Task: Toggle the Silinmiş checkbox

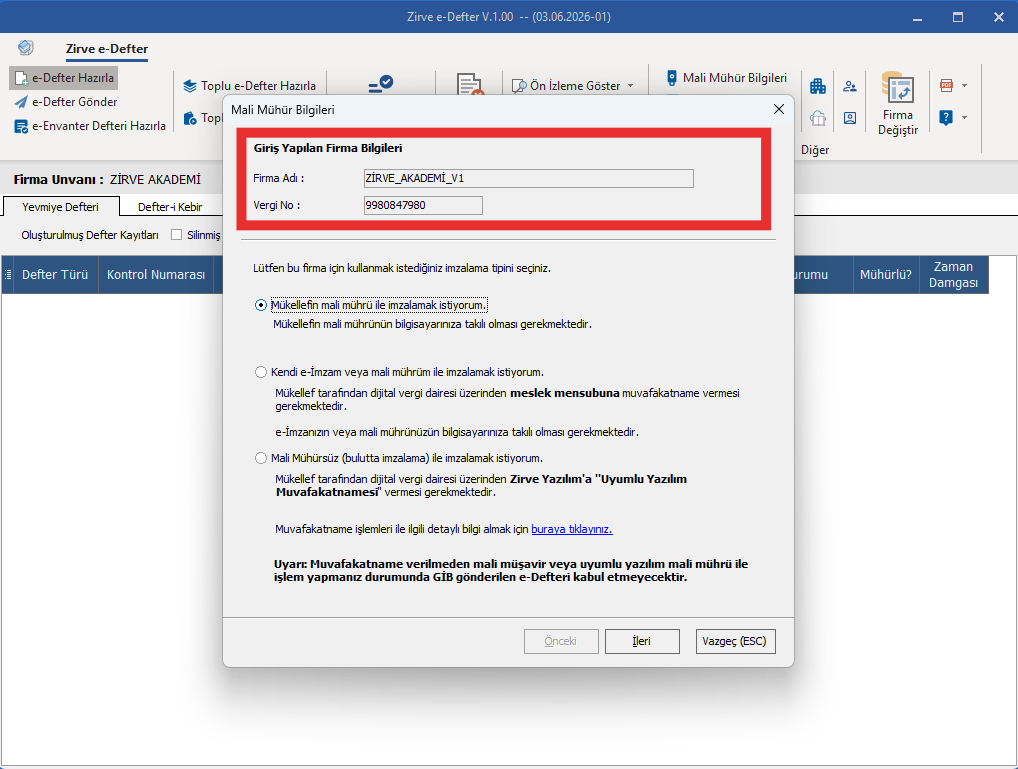Action: [176, 234]
